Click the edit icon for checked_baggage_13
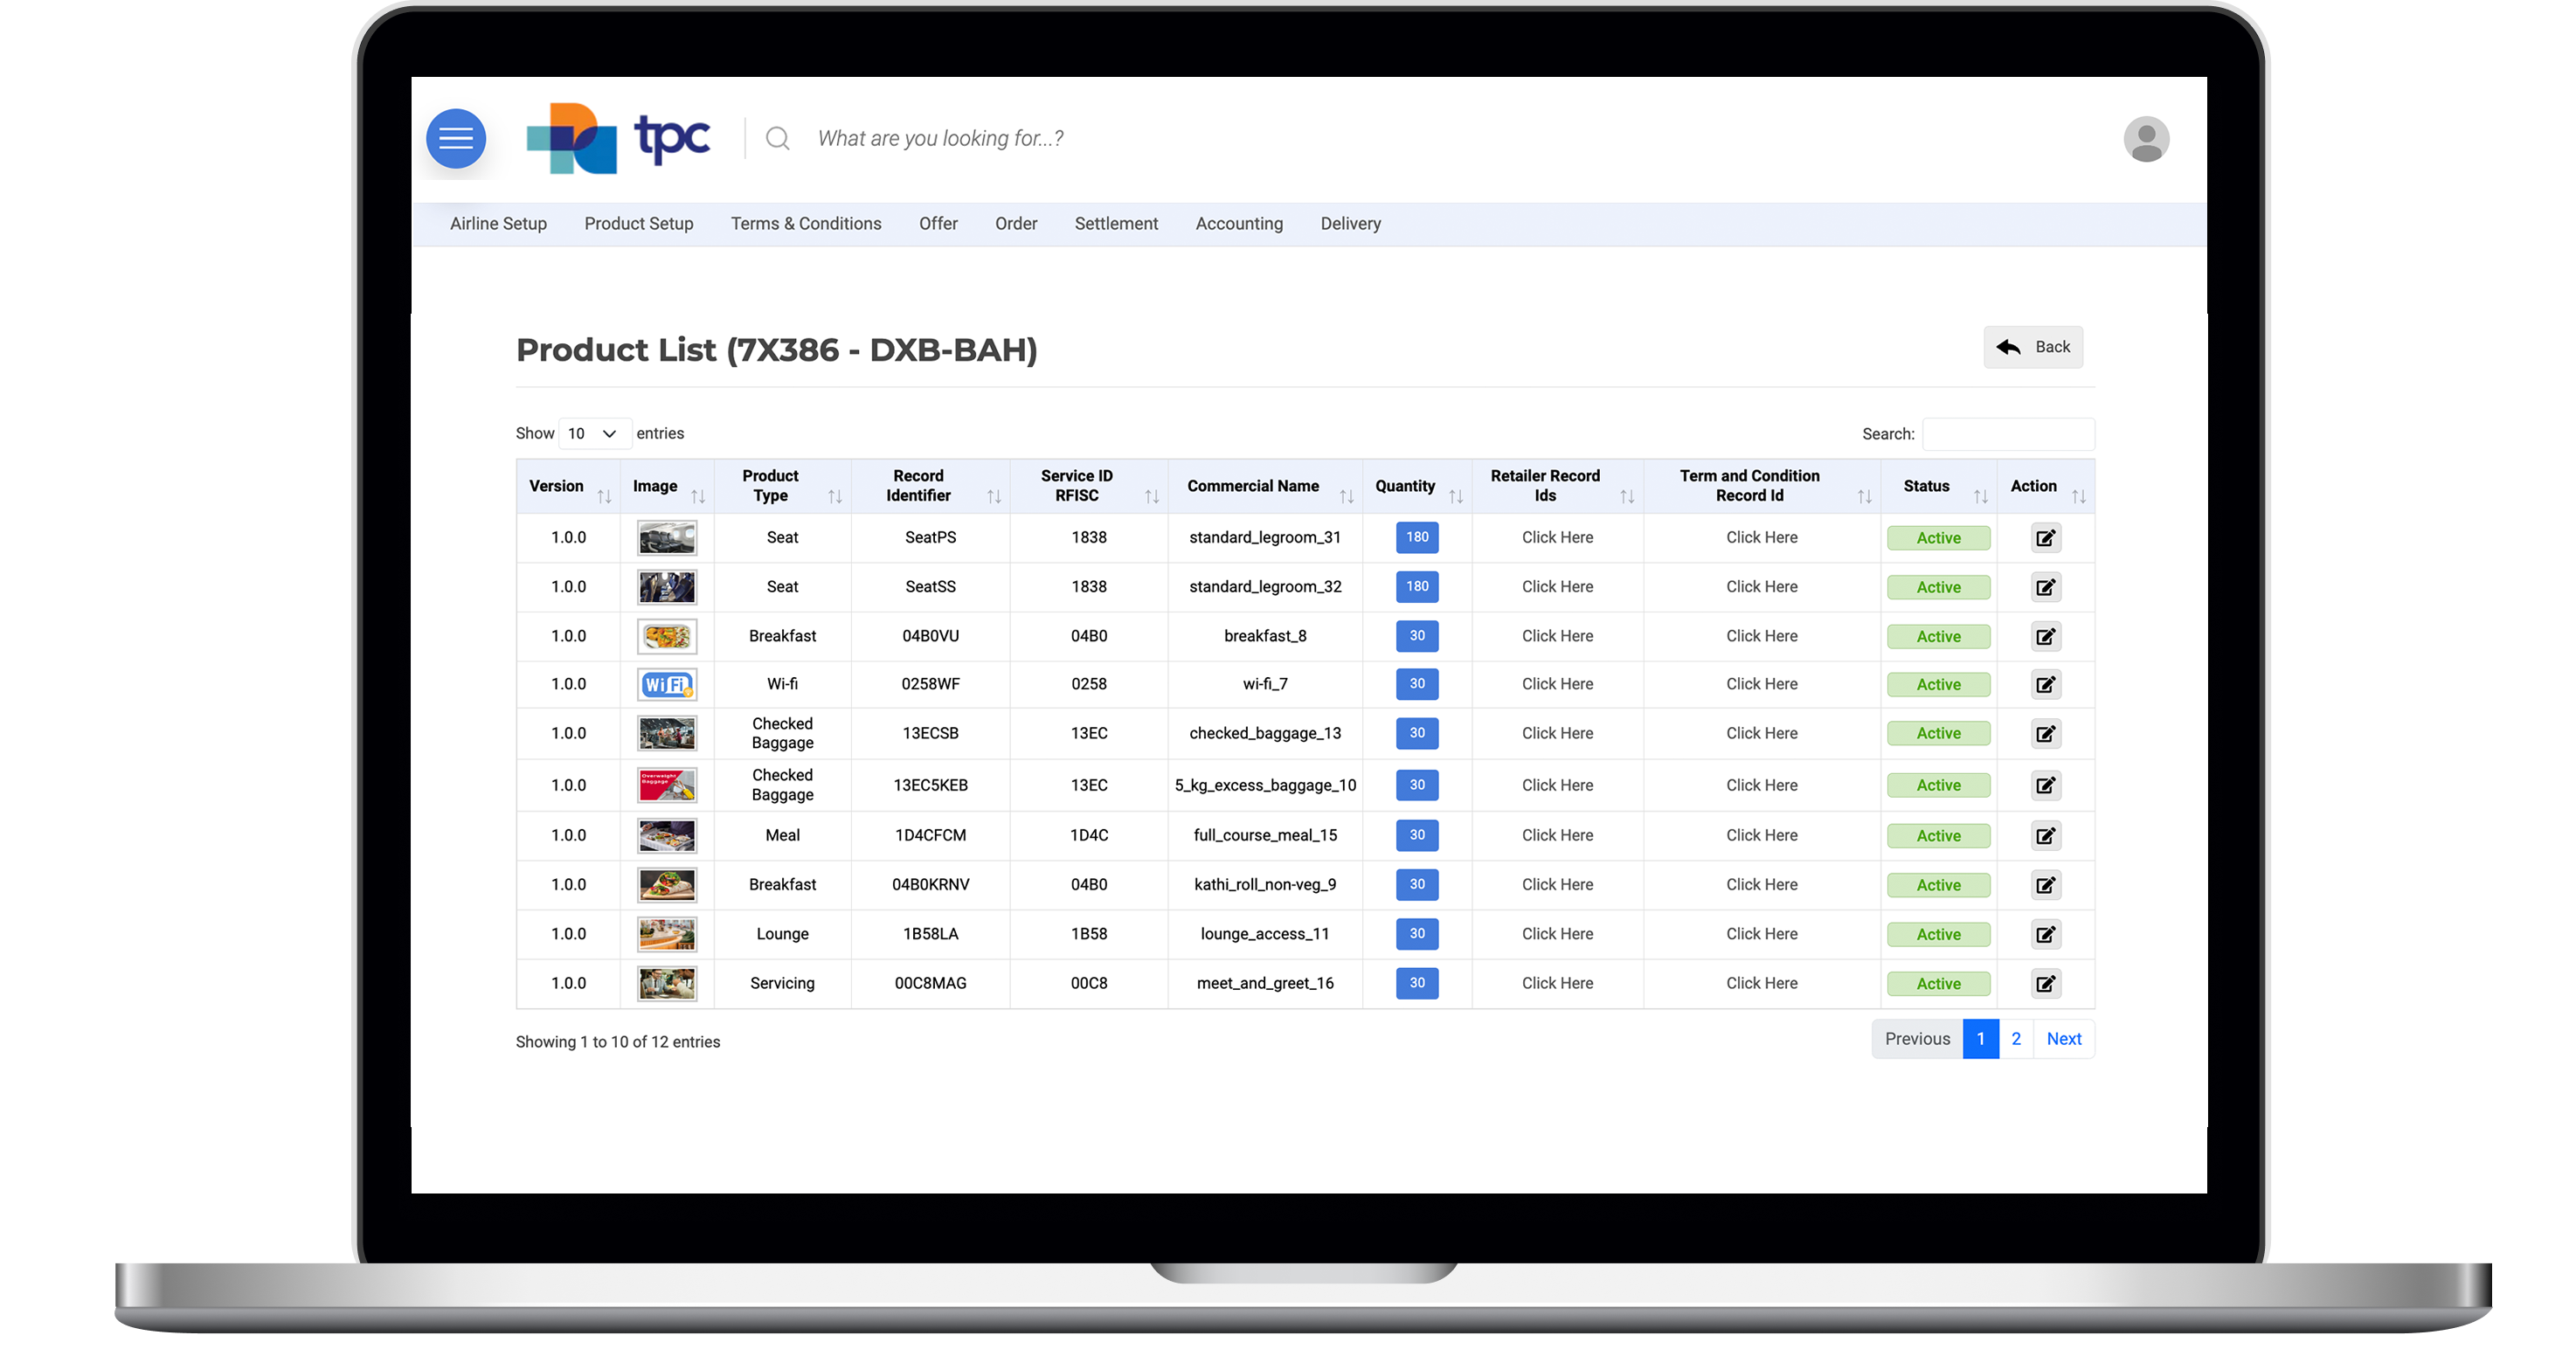Viewport: 2576px width, 1363px height. 2046,732
